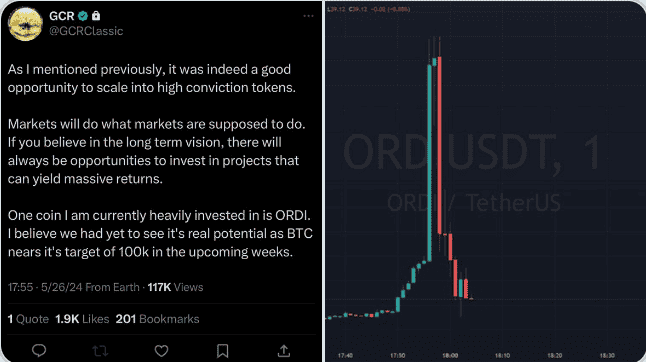Like the tweet with the heart icon
646x362 pixels.
pyautogui.click(x=161, y=351)
